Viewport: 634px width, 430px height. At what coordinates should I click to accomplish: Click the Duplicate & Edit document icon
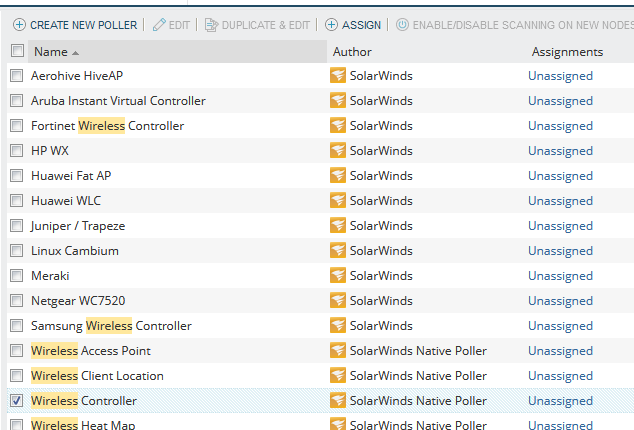211,25
